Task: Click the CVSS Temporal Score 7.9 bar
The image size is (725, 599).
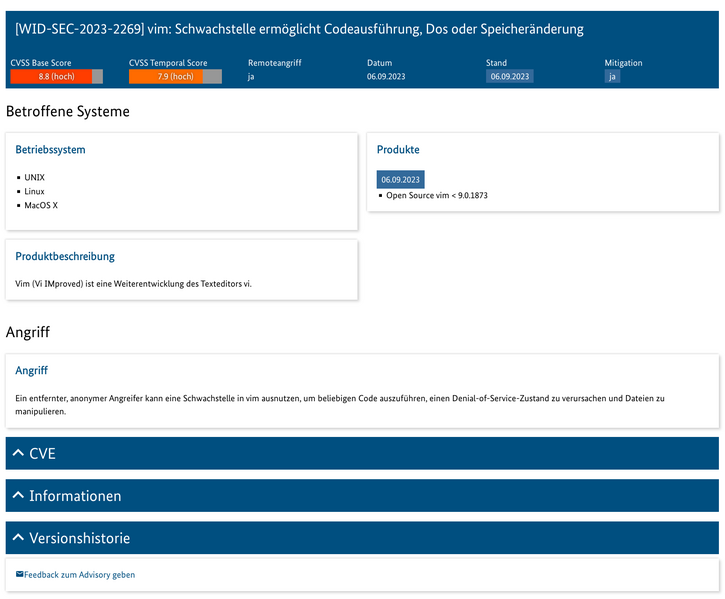Action: click(x=175, y=76)
